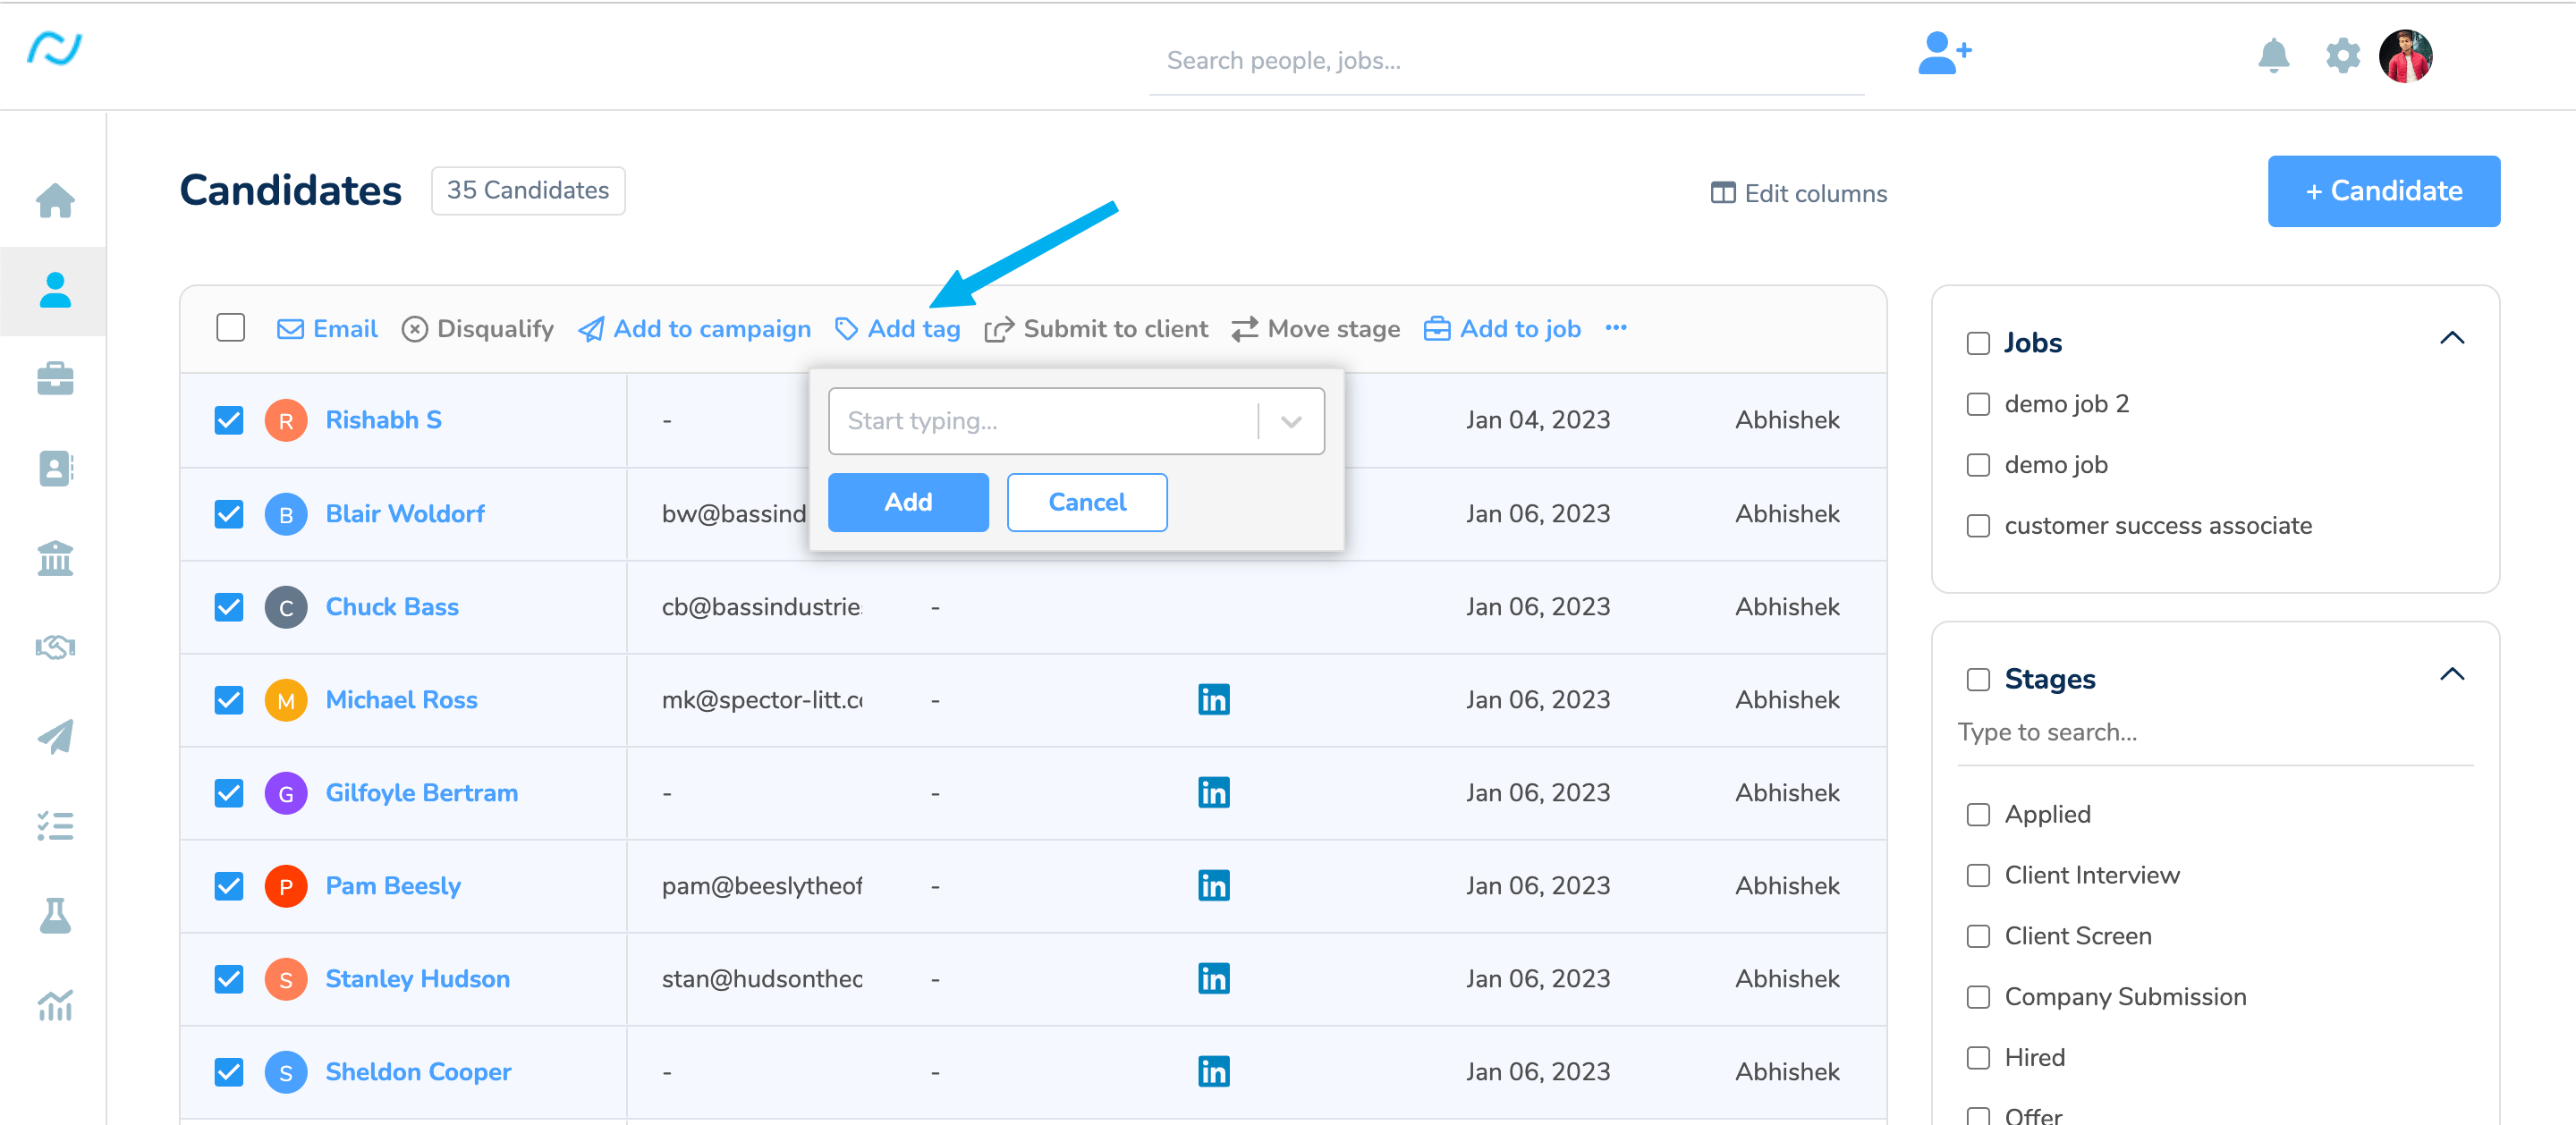The width and height of the screenshot is (2576, 1125).
Task: Open Michael Ross's LinkedIn icon
Action: [x=1213, y=699]
